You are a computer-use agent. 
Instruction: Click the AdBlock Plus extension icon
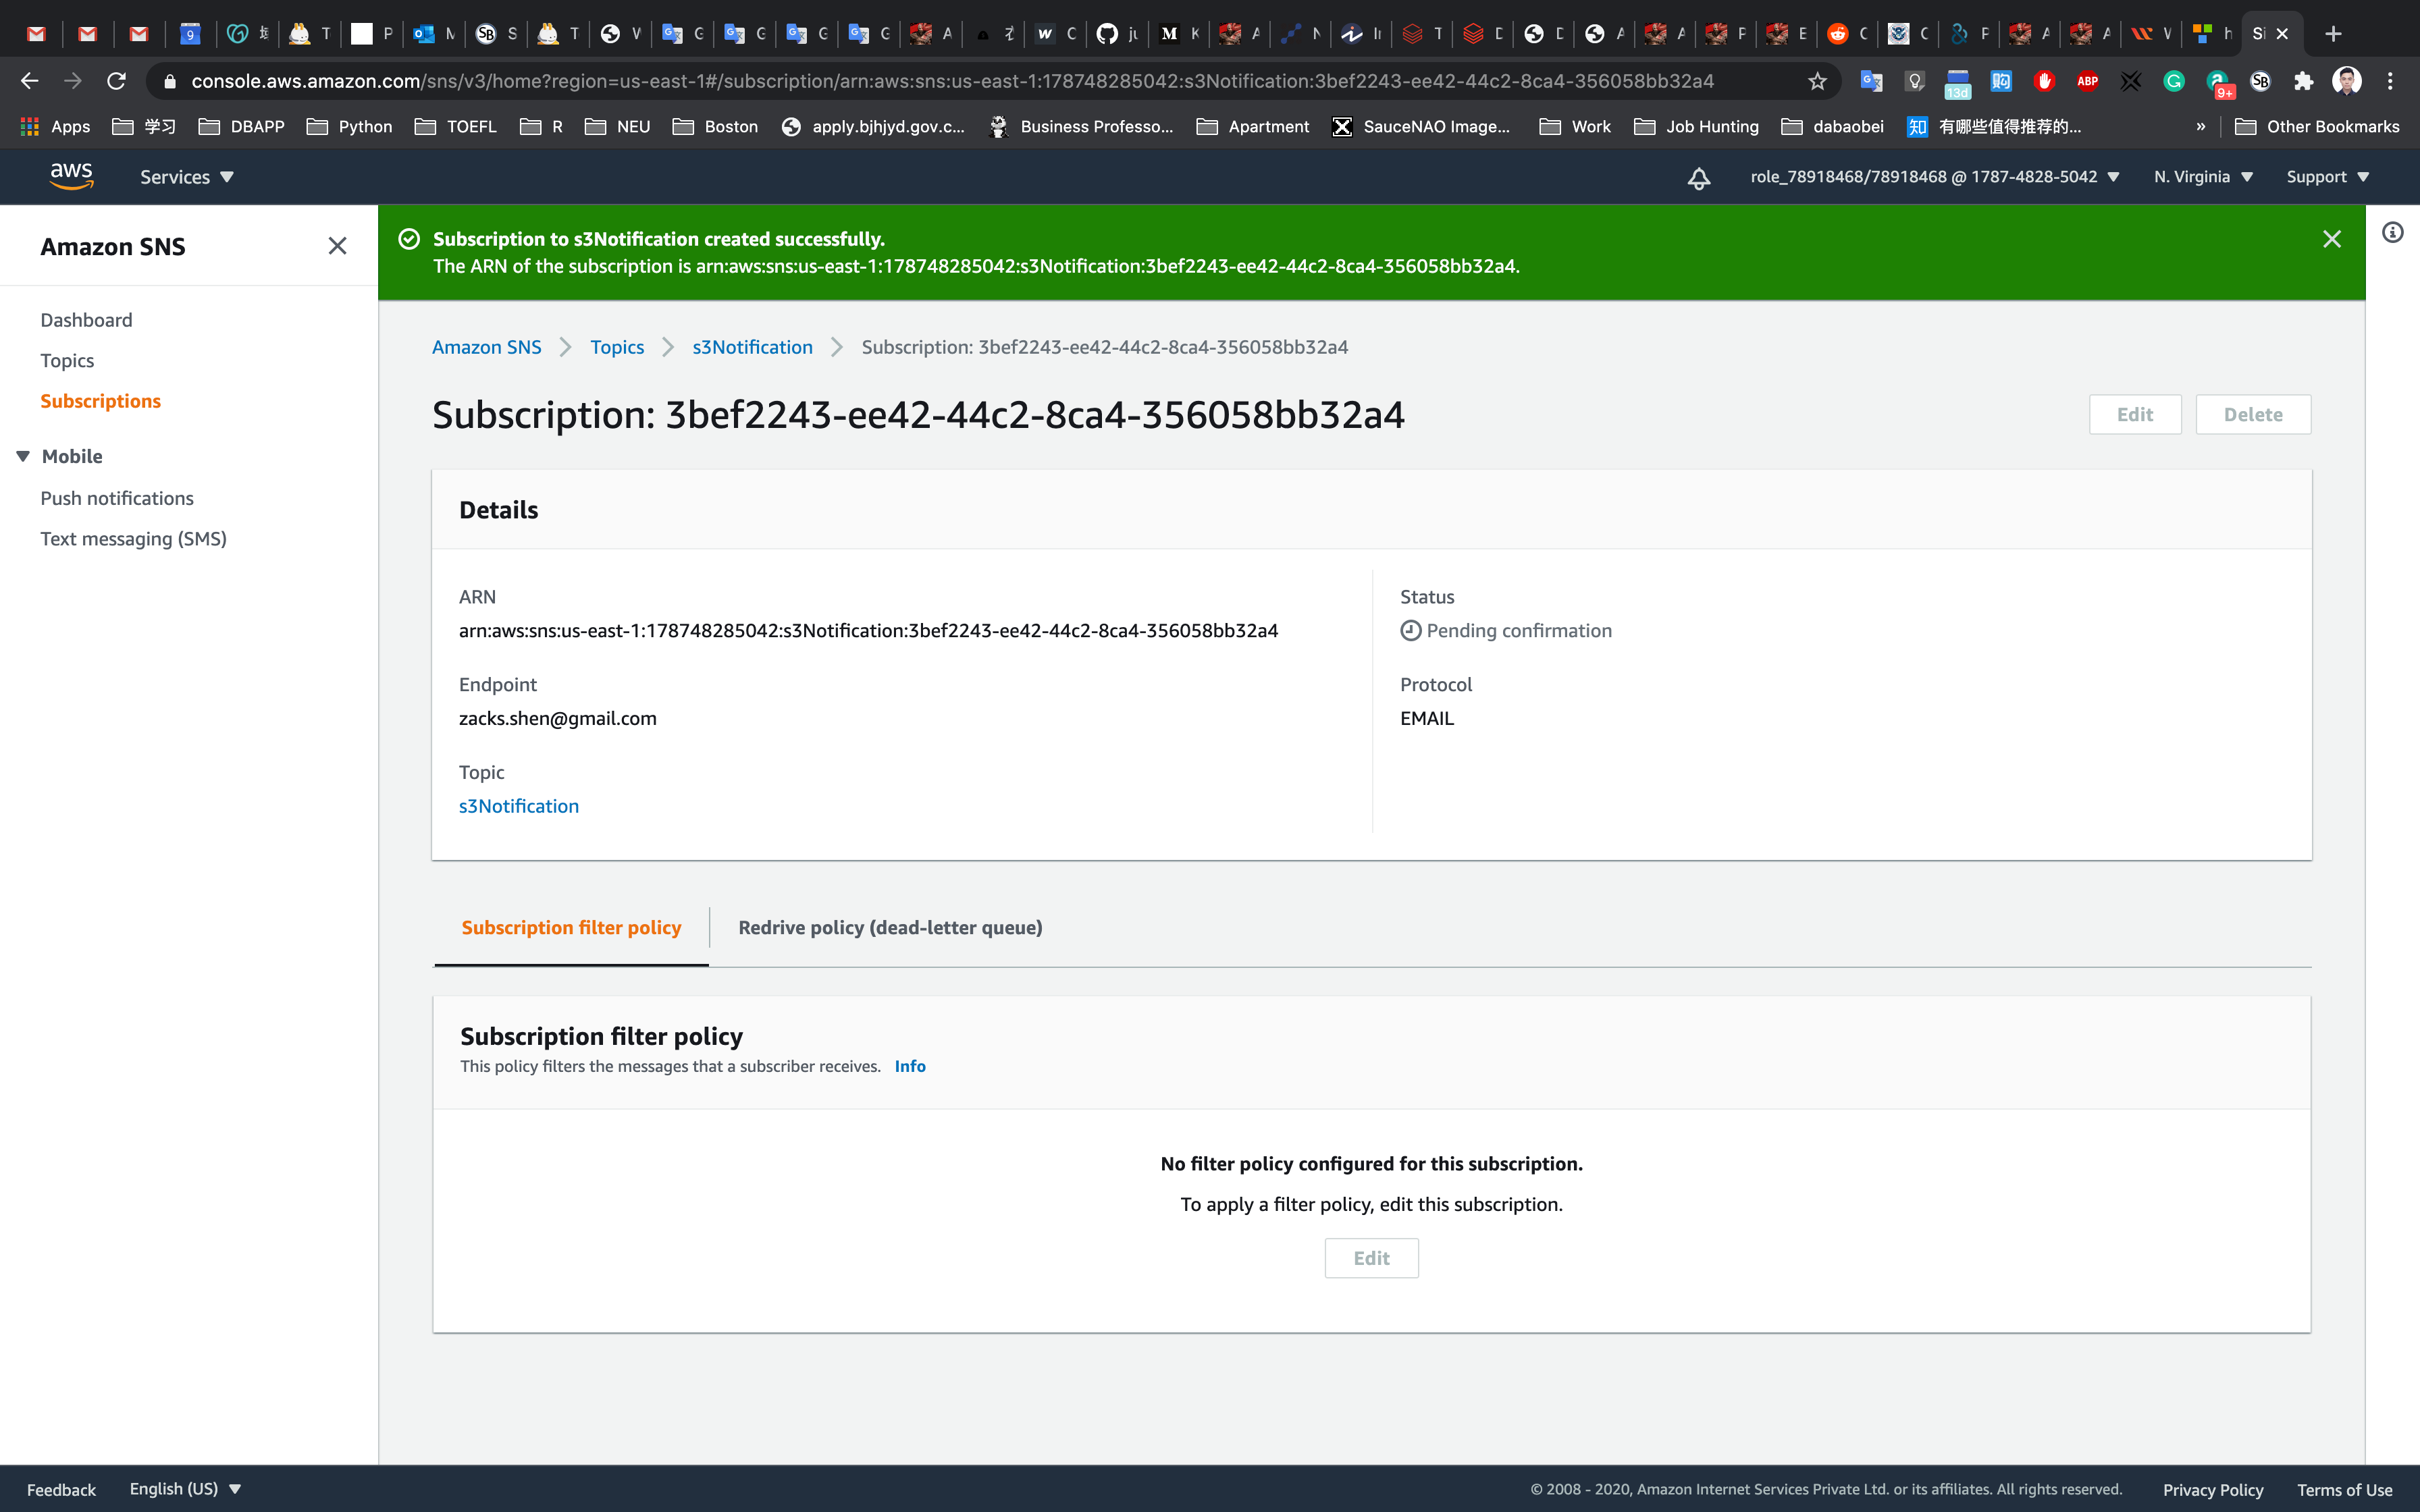[x=2087, y=81]
